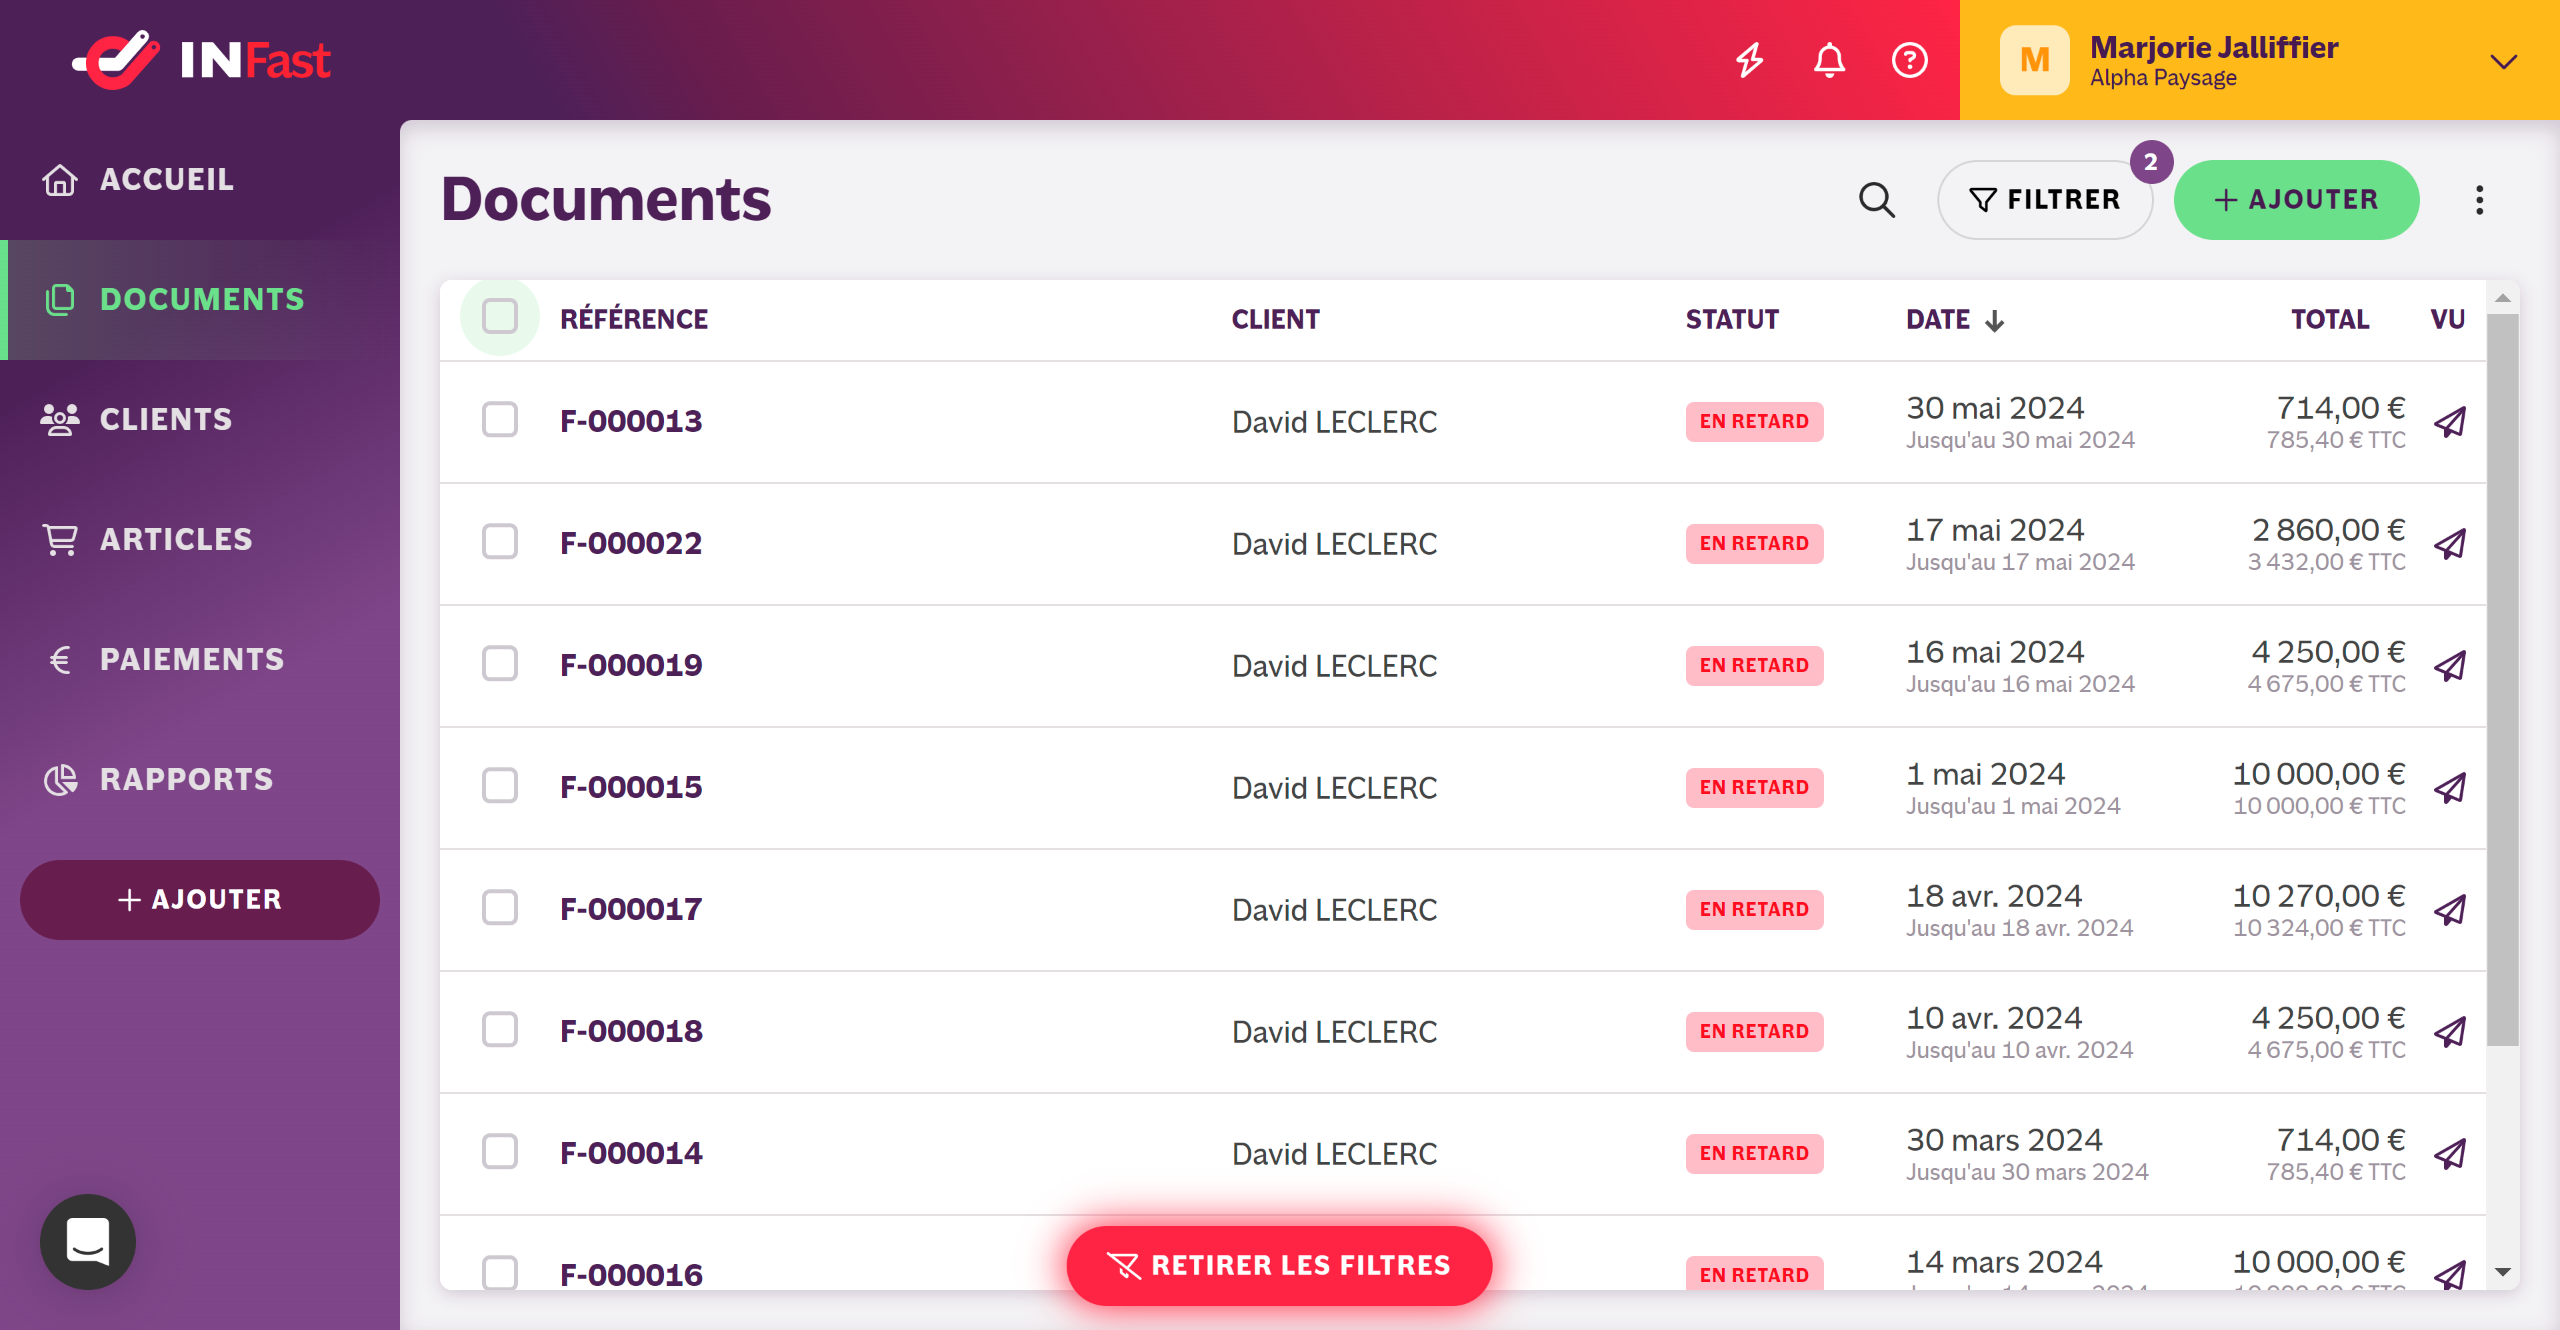Image resolution: width=2560 pixels, height=1330 pixels.
Task: Expand the Marjorie Jalliffier account dropdown
Action: click(x=2503, y=61)
